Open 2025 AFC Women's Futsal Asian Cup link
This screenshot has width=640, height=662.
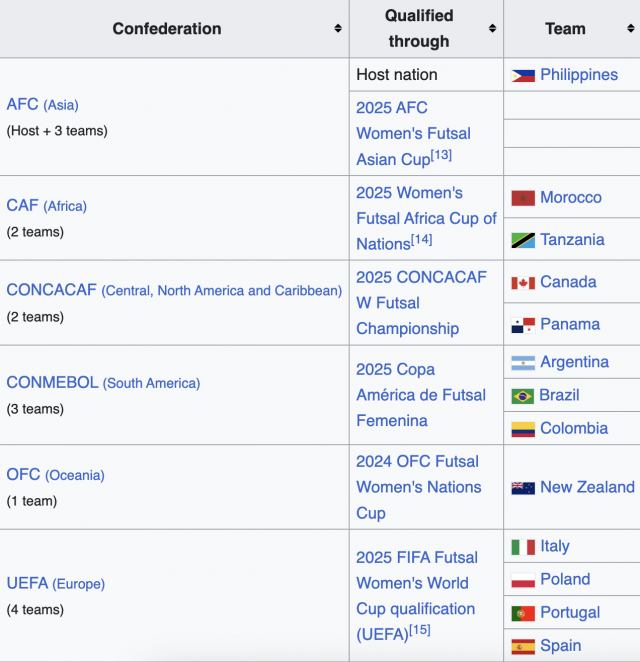[413, 133]
